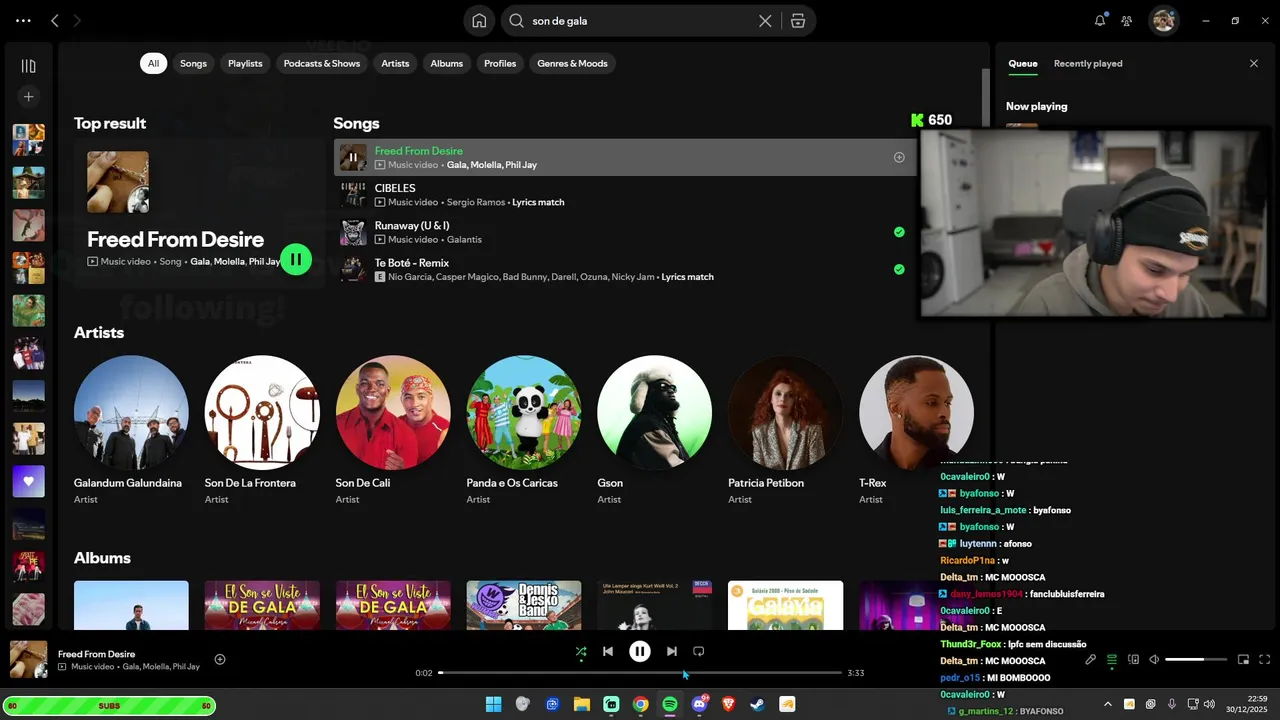Toggle the Queue icon in the player bar
This screenshot has height=720, width=1280.
point(1112,660)
